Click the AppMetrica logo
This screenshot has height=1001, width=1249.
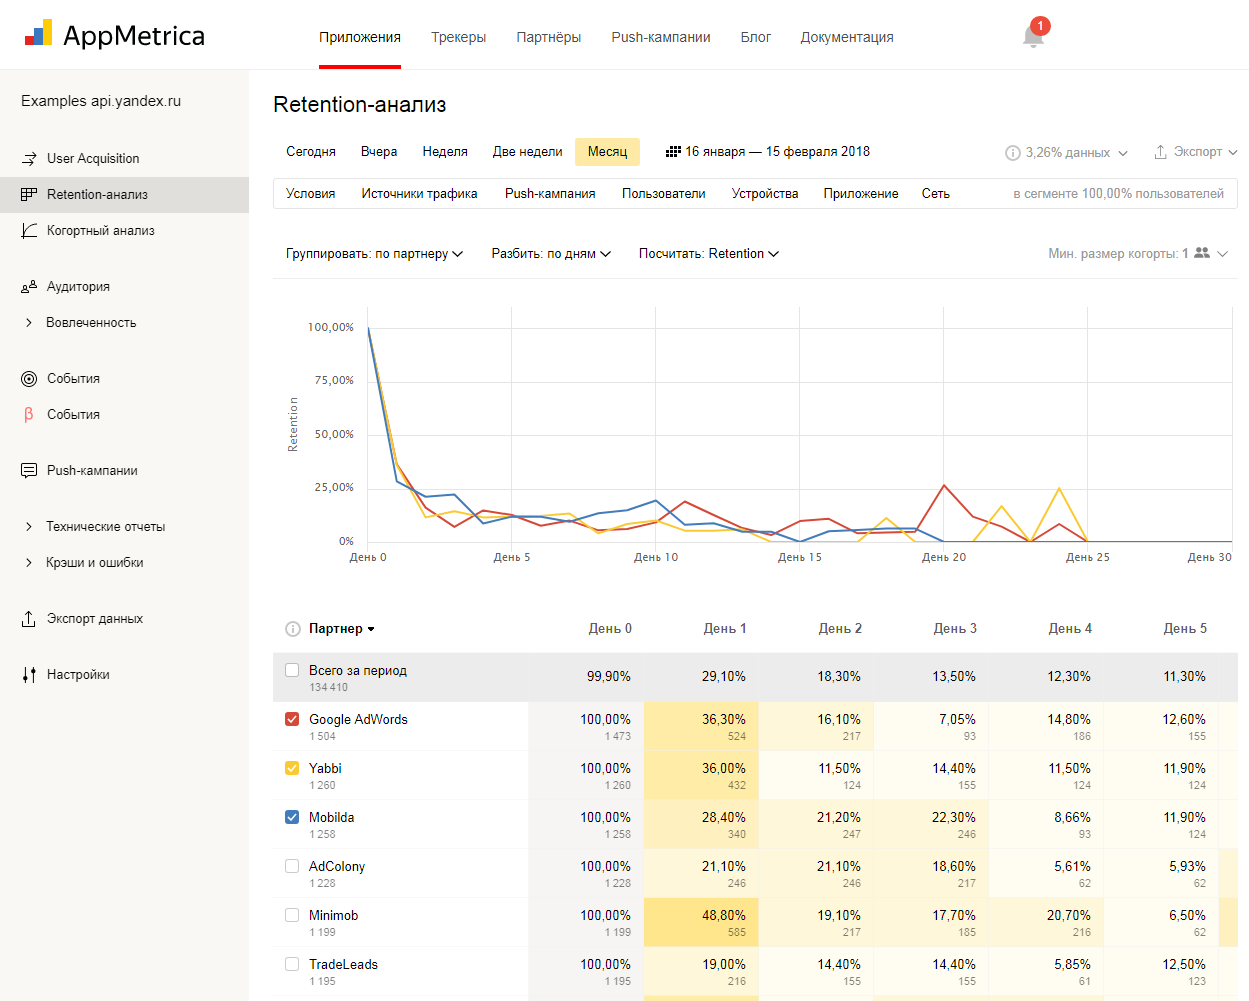pyautogui.click(x=115, y=36)
